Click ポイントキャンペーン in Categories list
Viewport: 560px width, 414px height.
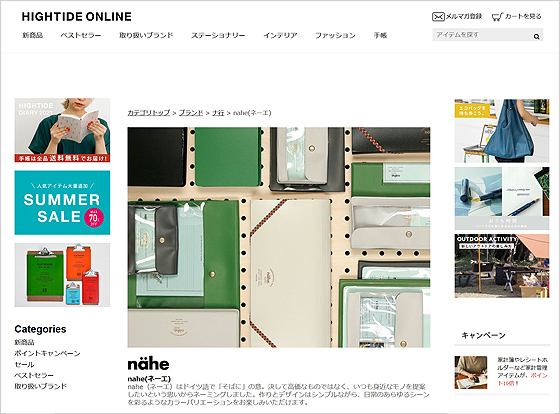pos(47,353)
